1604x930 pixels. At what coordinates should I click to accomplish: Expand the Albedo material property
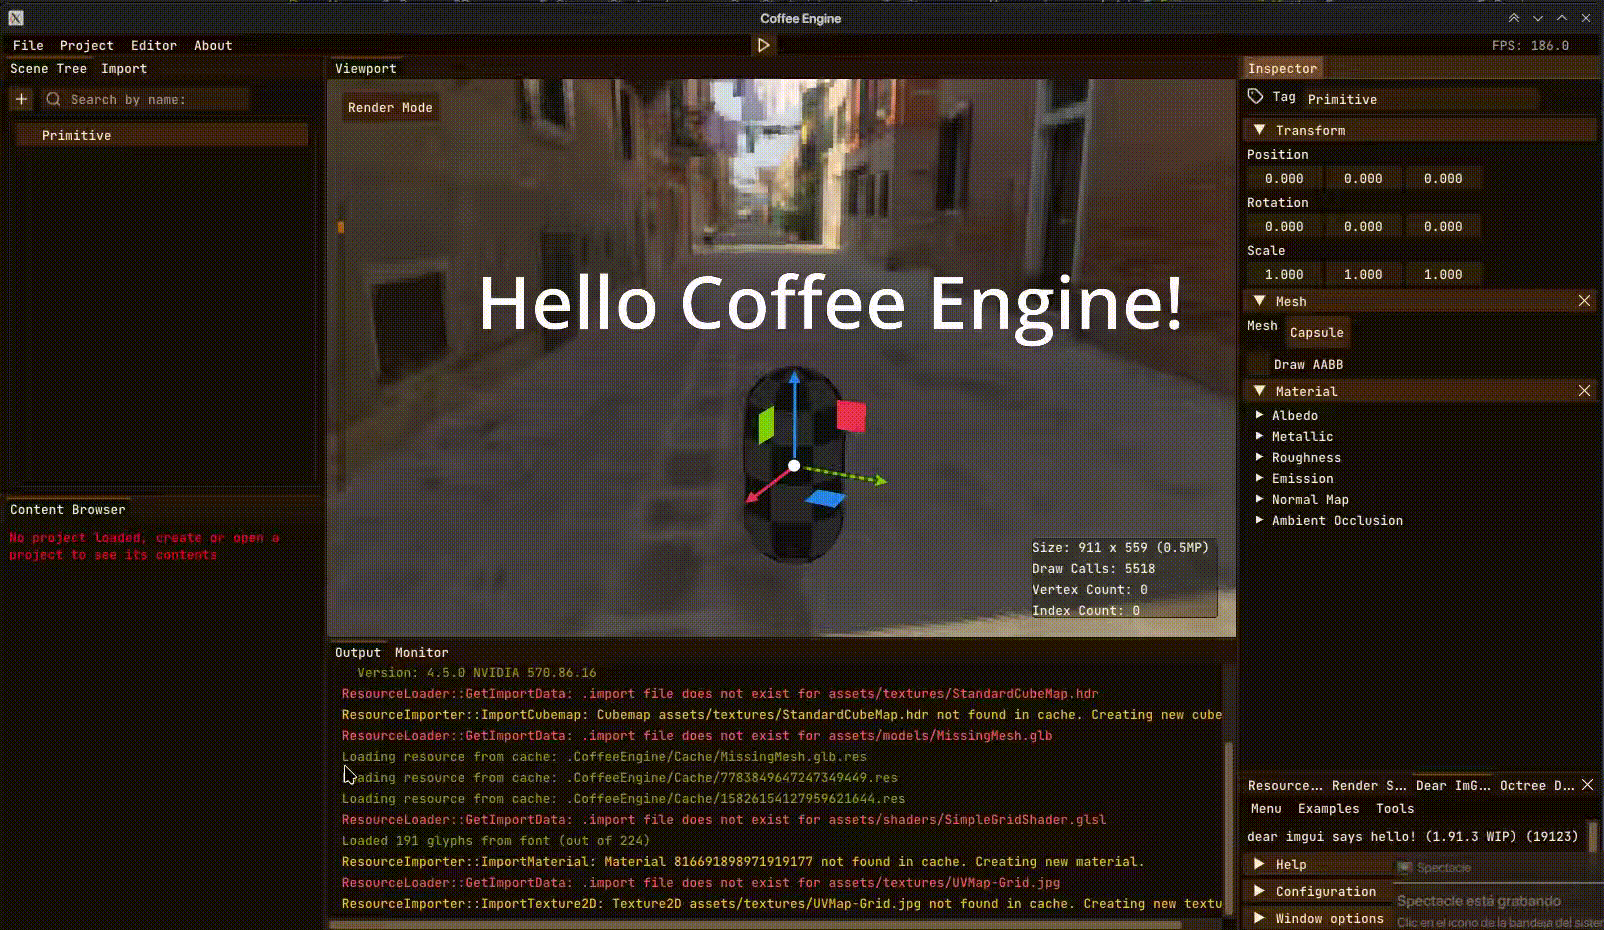(1260, 415)
